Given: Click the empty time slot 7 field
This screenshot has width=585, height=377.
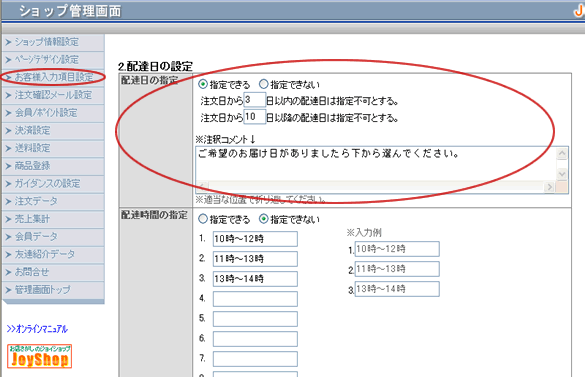Looking at the screenshot, I should point(255,359).
